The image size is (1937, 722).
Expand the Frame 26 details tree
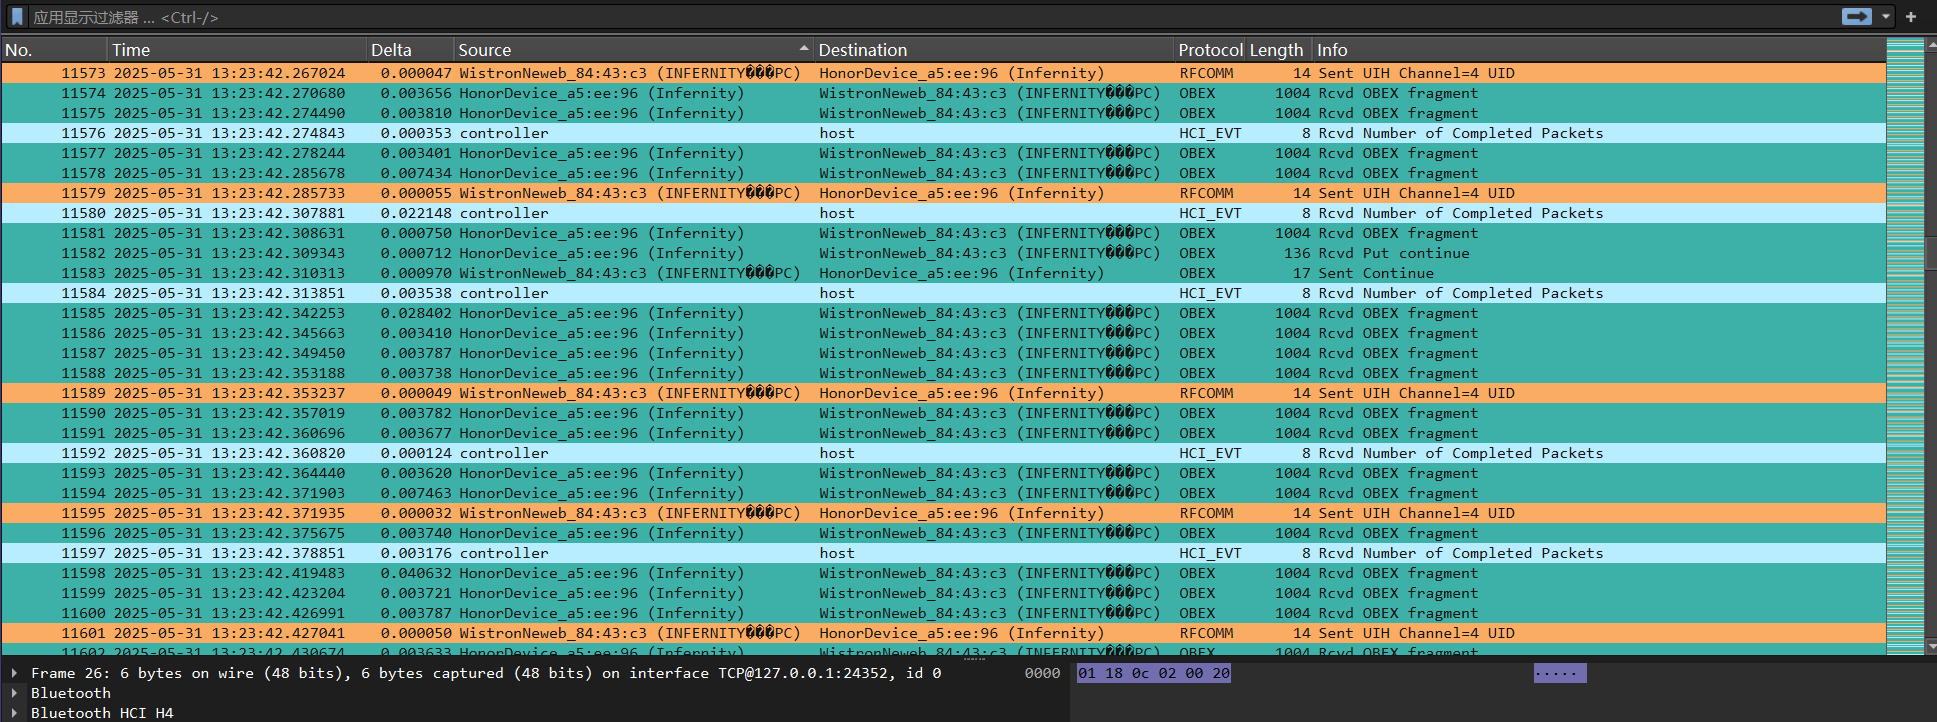[14, 674]
